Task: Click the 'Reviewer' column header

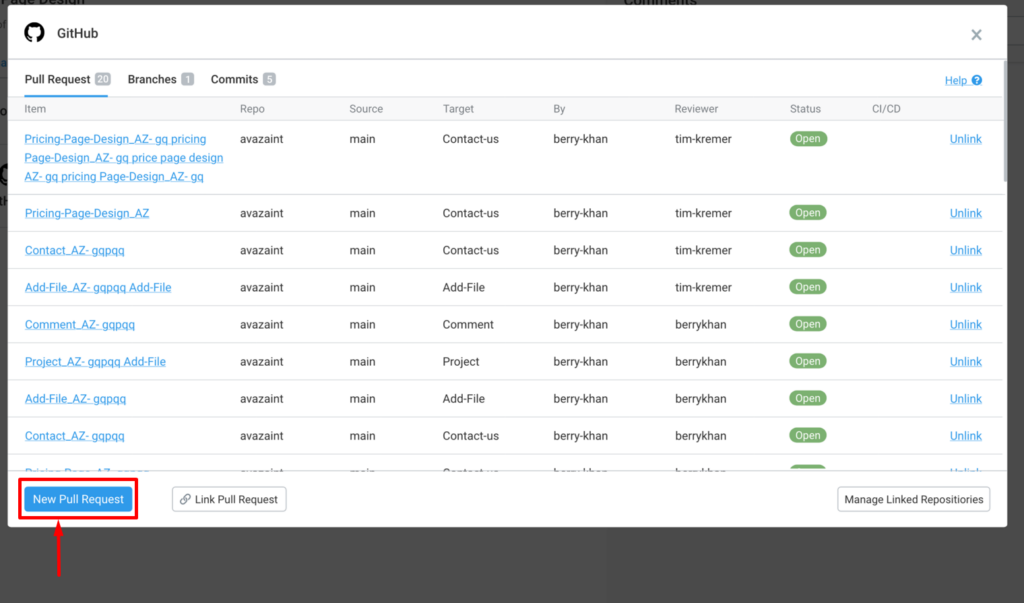Action: click(696, 109)
